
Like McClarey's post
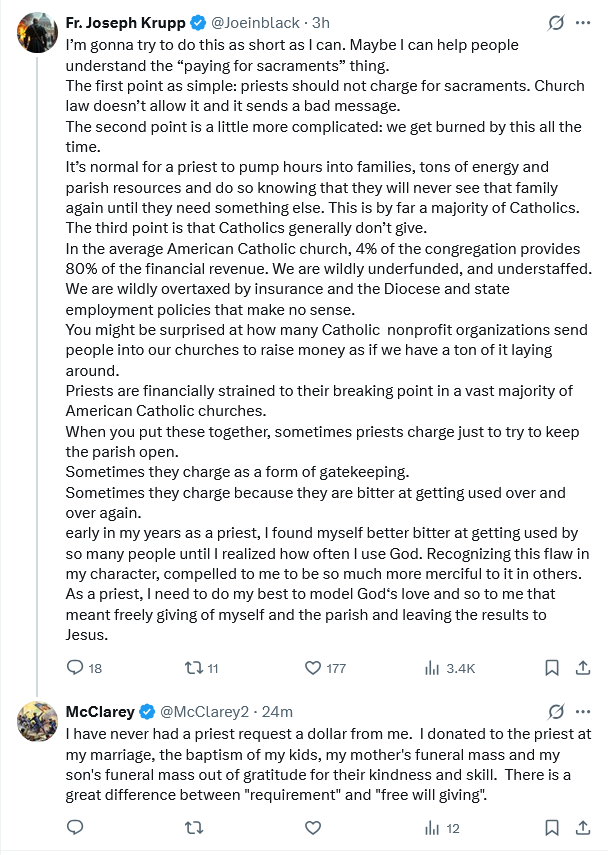point(312,827)
